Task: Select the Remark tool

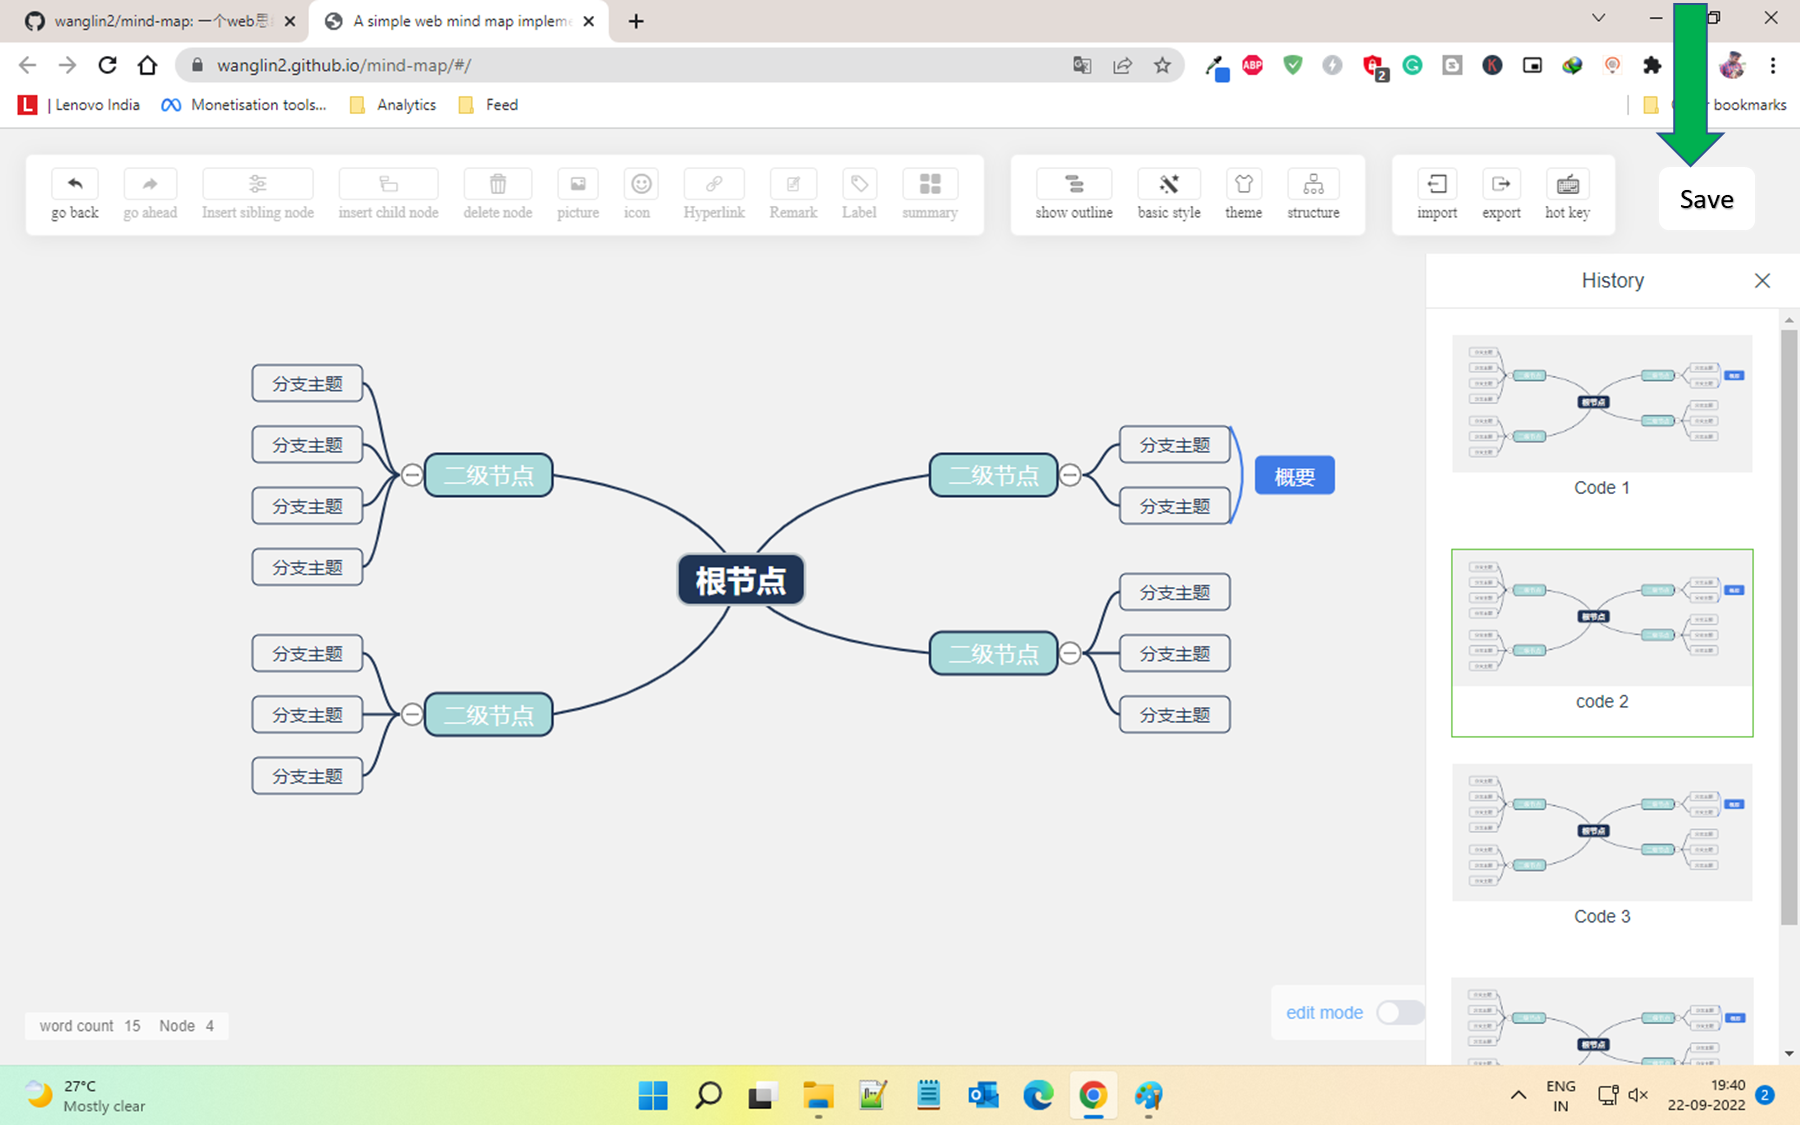Action: click(x=792, y=193)
